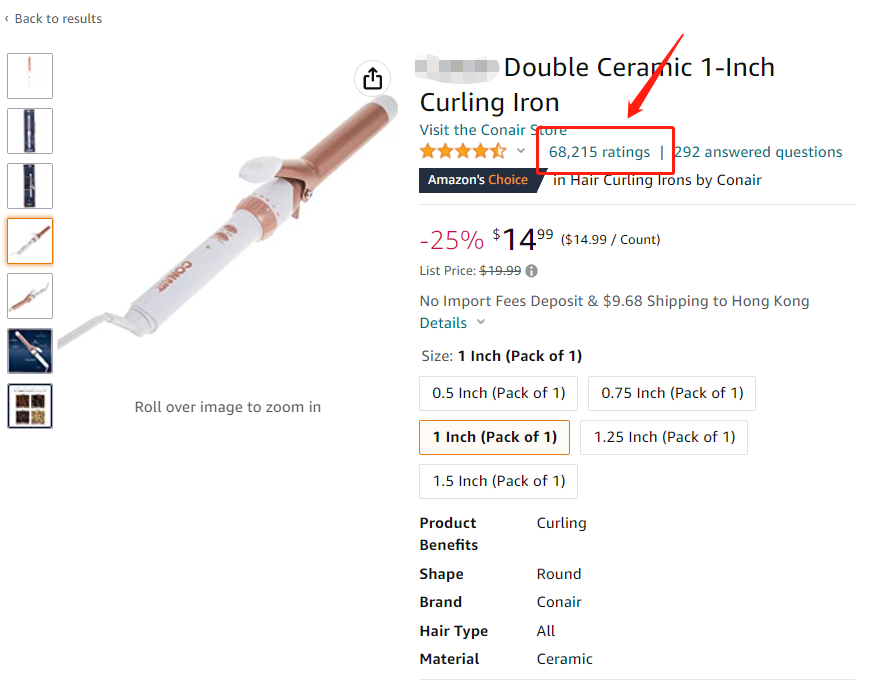
Task: Select the first product thumbnail
Action: [x=30, y=76]
